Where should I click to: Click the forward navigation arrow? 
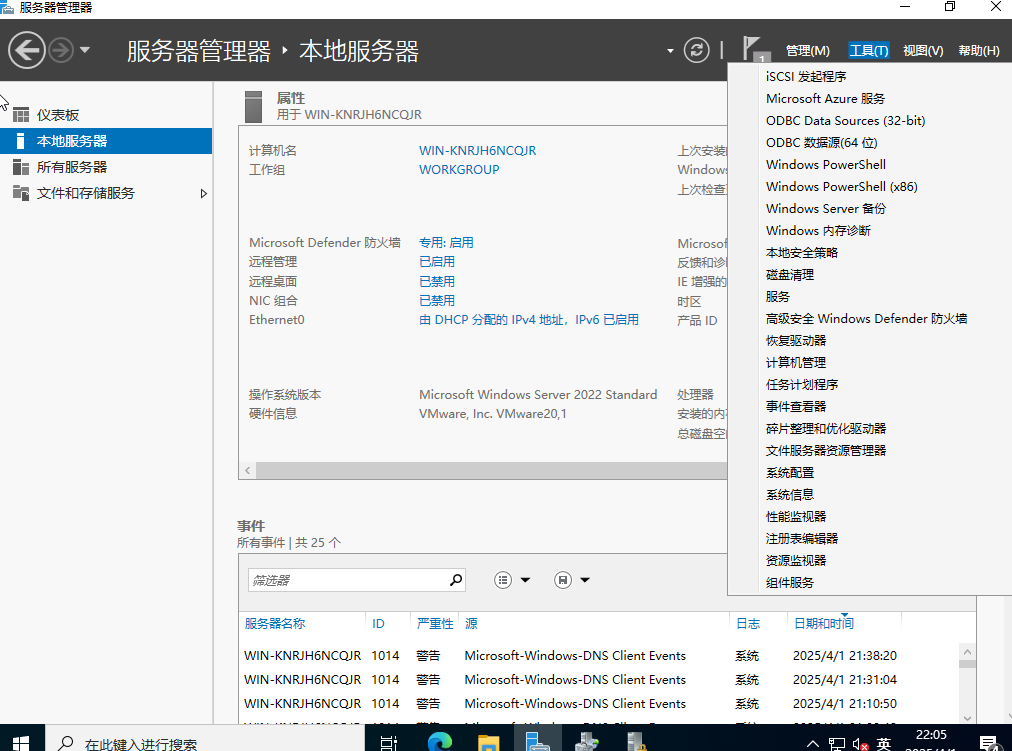point(61,50)
